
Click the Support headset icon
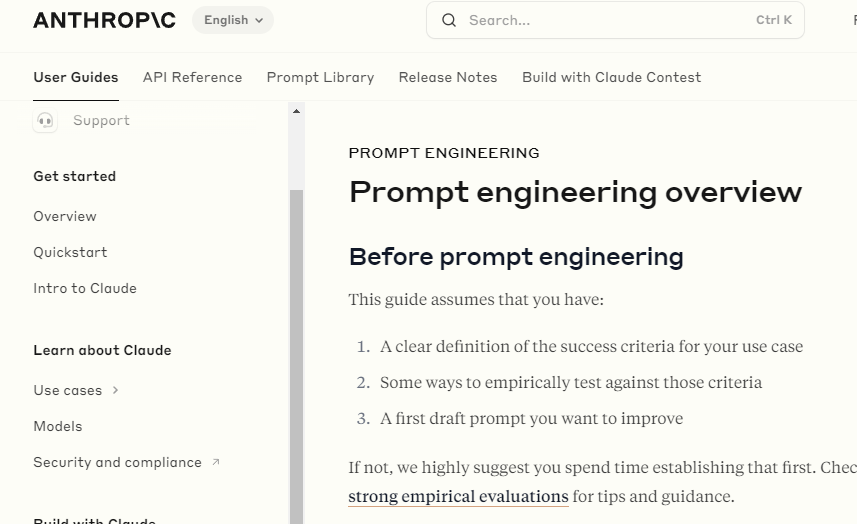[45, 121]
